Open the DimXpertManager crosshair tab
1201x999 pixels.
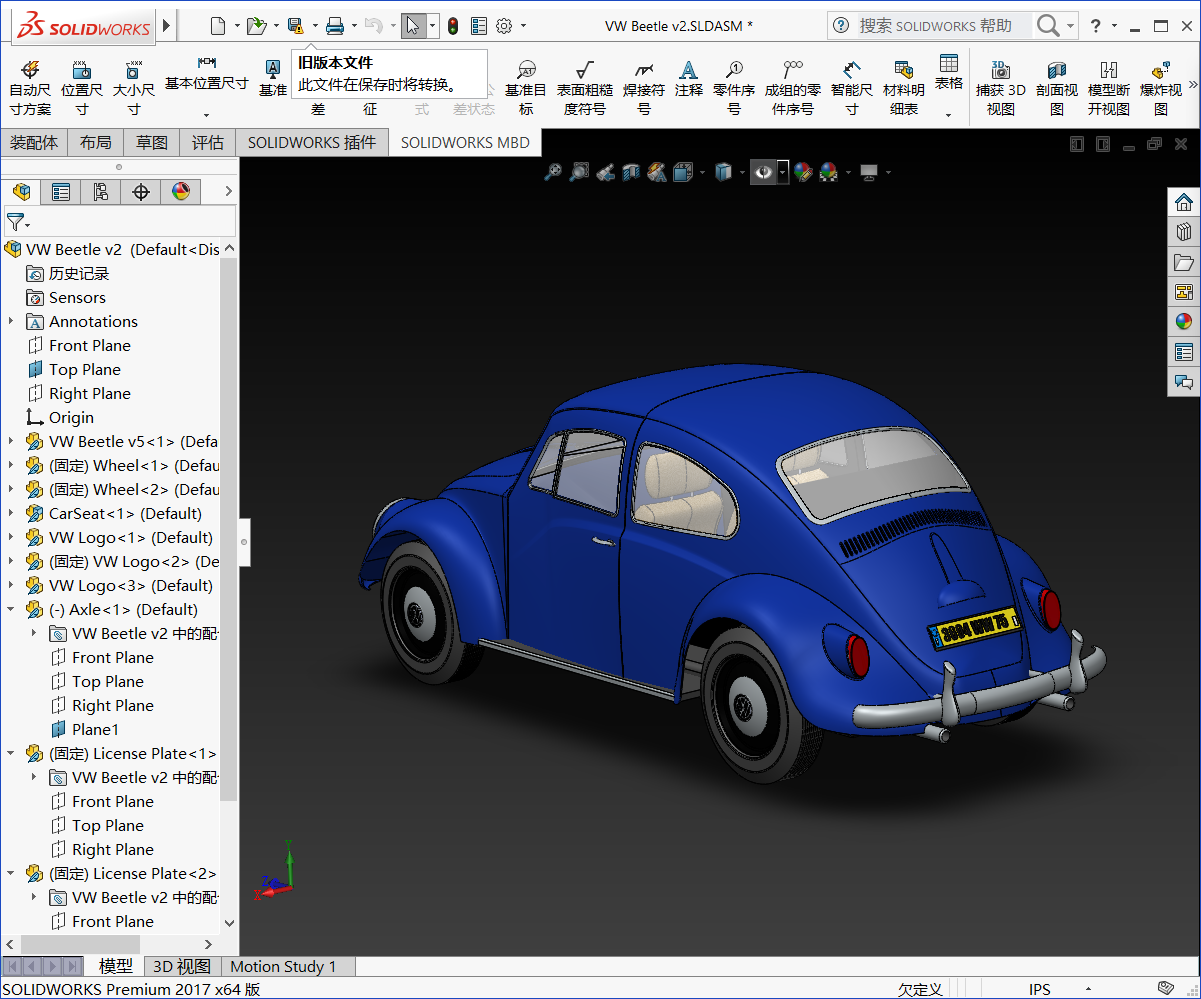point(141,192)
